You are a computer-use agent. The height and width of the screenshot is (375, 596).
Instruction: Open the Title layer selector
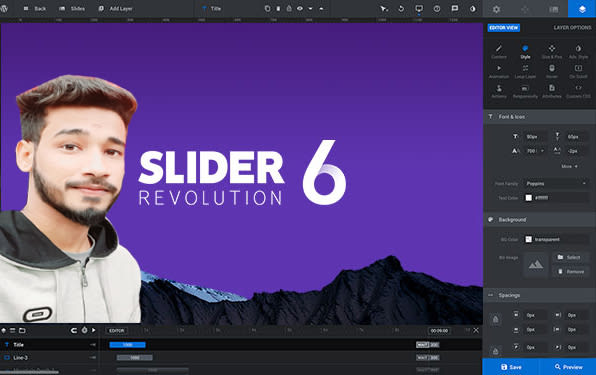[212, 8]
